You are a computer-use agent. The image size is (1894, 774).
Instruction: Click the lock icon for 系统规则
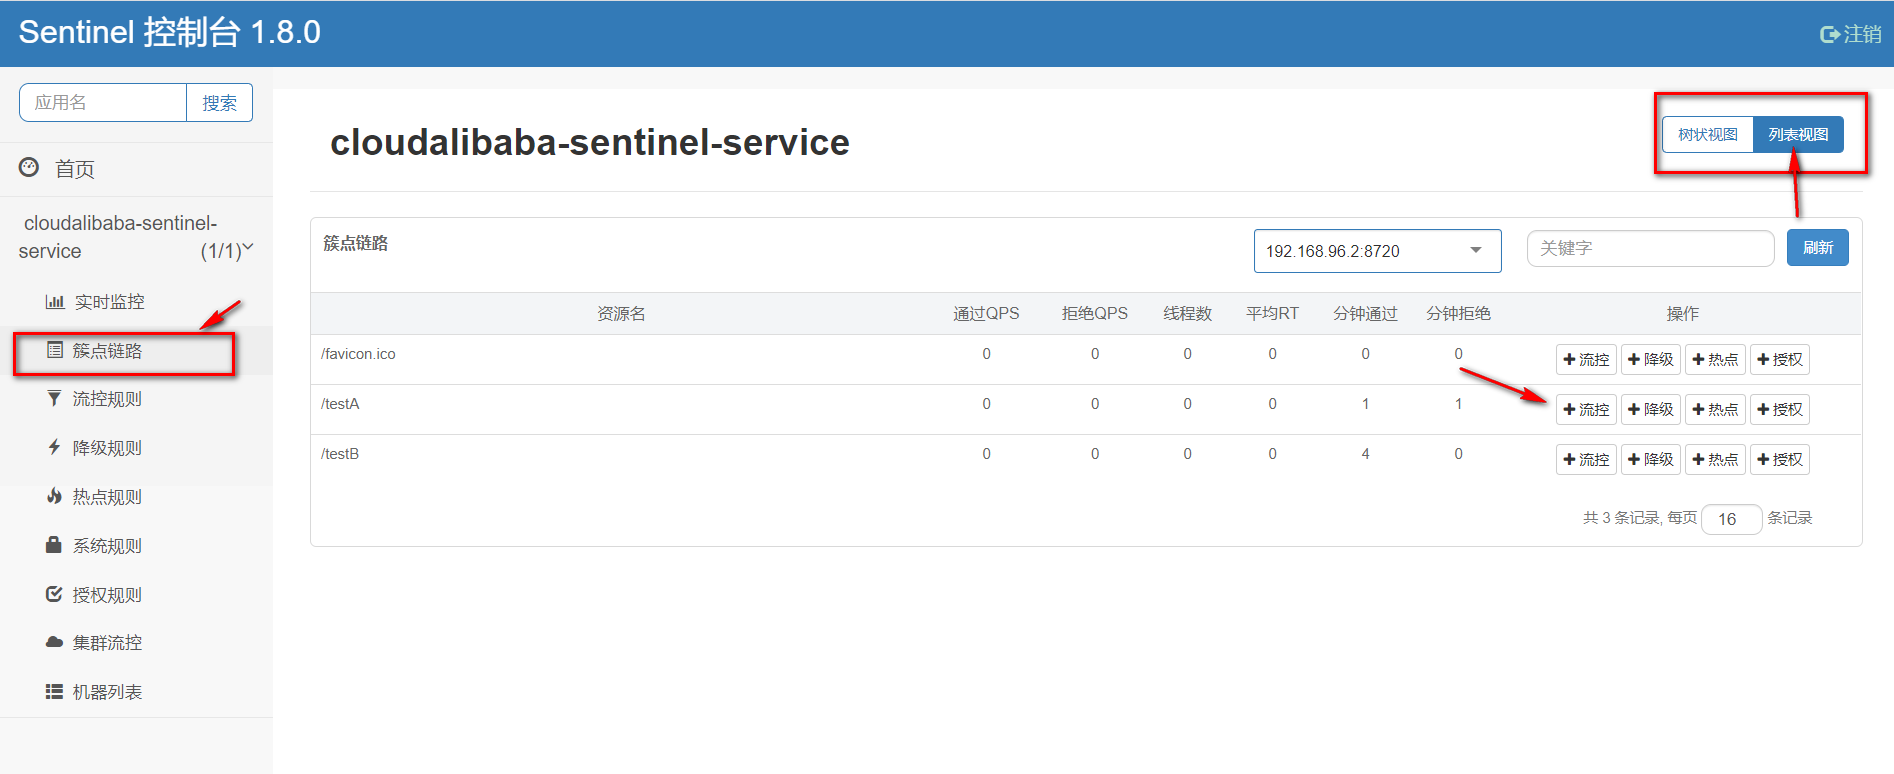54,545
